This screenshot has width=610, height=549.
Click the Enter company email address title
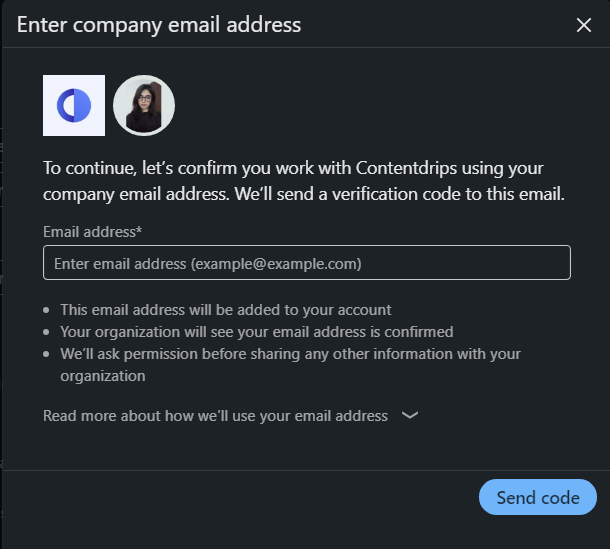159,25
